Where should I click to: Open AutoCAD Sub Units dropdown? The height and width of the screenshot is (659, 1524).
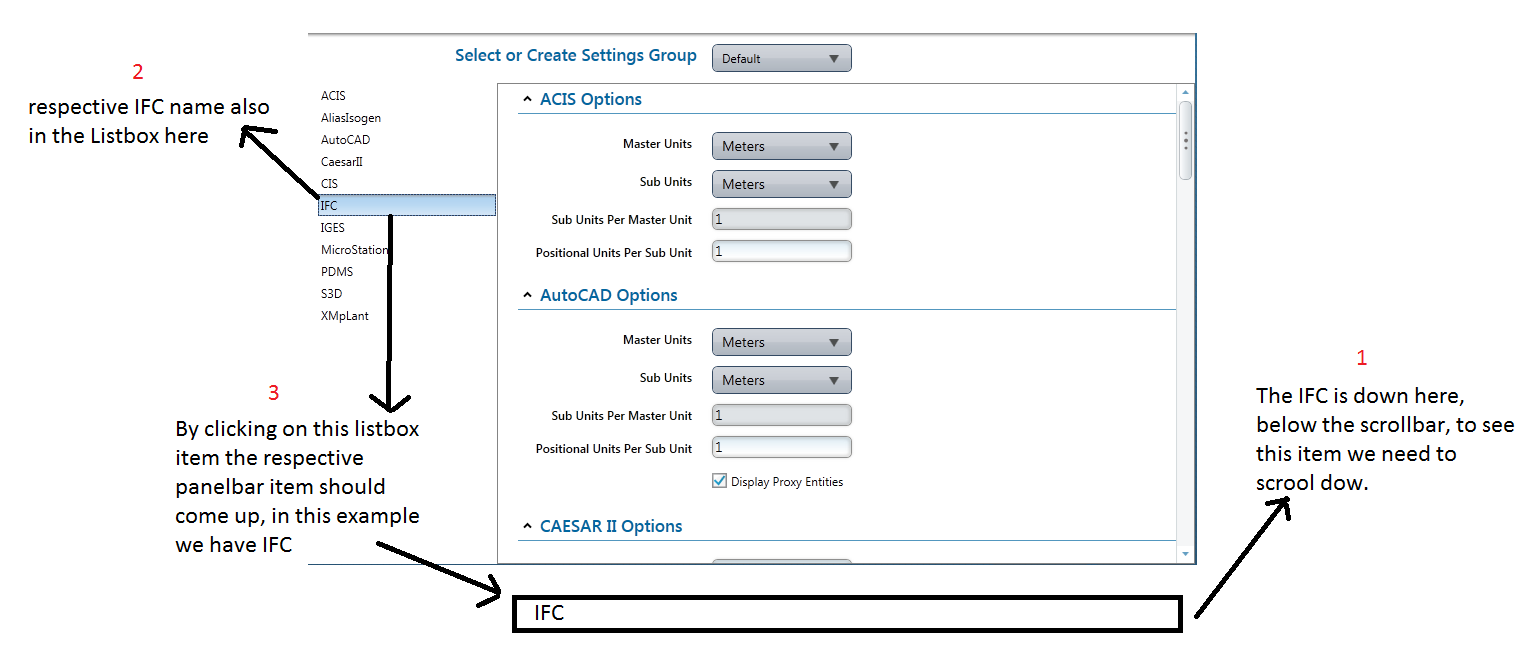coord(781,380)
